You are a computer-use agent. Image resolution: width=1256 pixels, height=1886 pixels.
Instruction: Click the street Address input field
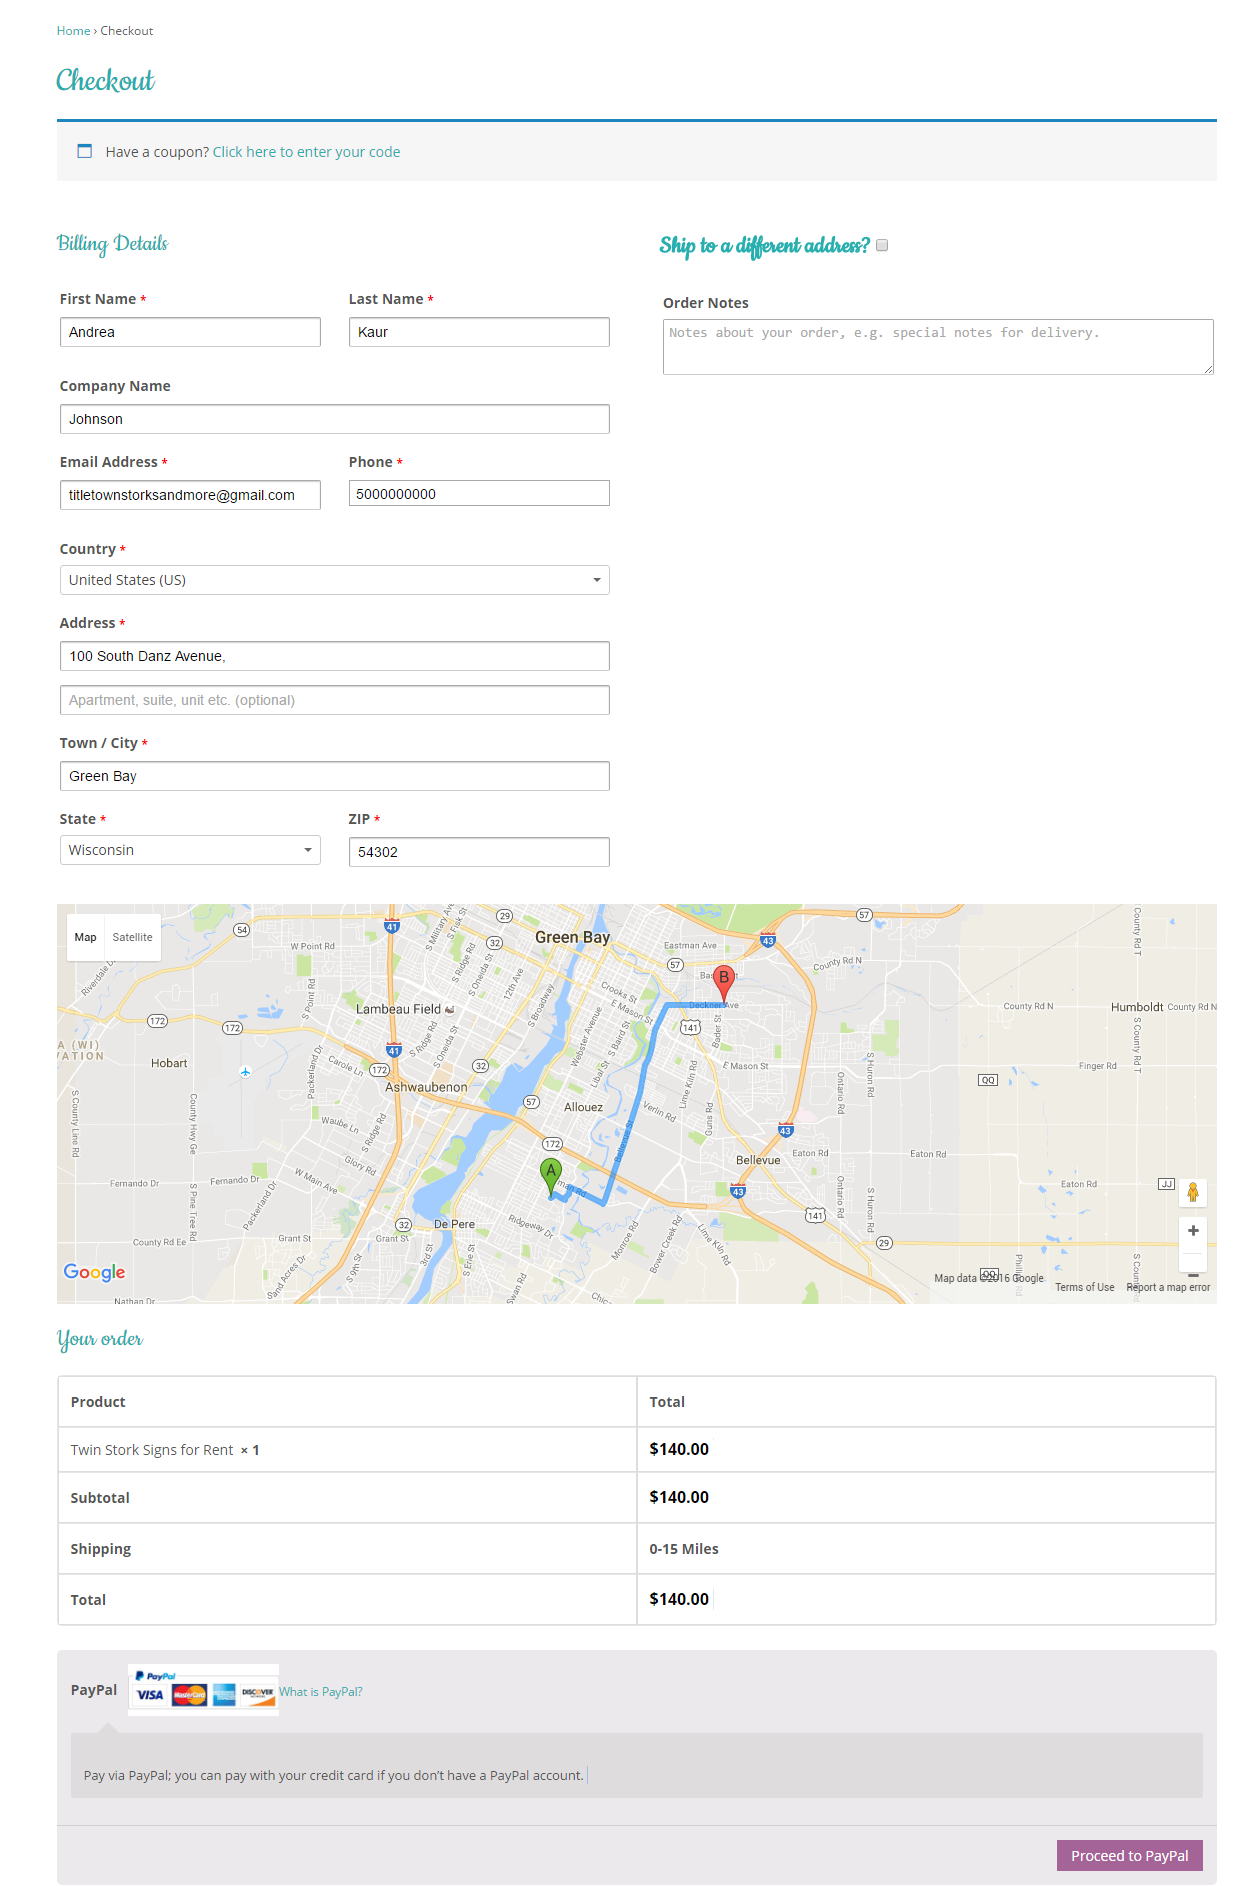pos(335,656)
